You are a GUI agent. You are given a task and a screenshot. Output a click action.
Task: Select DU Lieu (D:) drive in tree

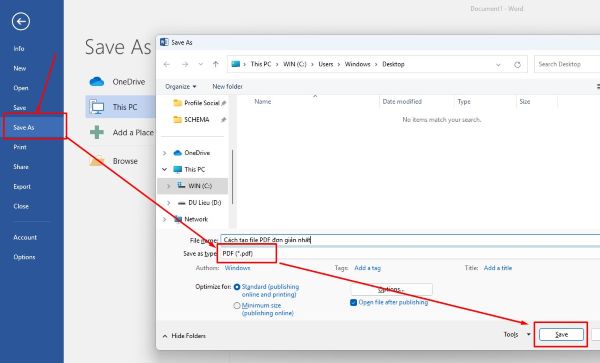204,203
